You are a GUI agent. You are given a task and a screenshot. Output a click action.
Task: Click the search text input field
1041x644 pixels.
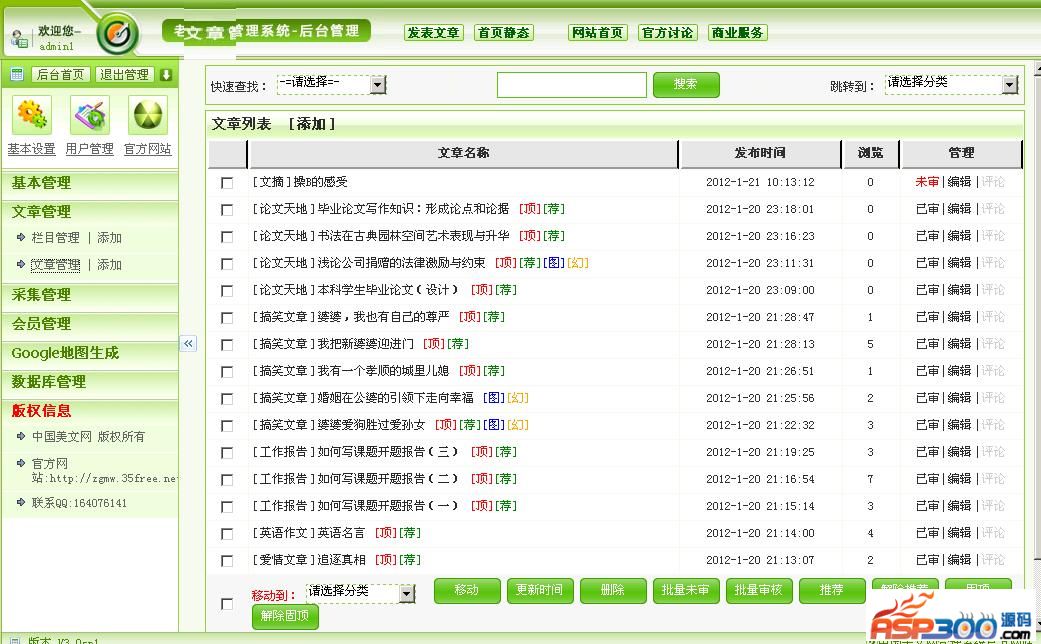coord(572,85)
